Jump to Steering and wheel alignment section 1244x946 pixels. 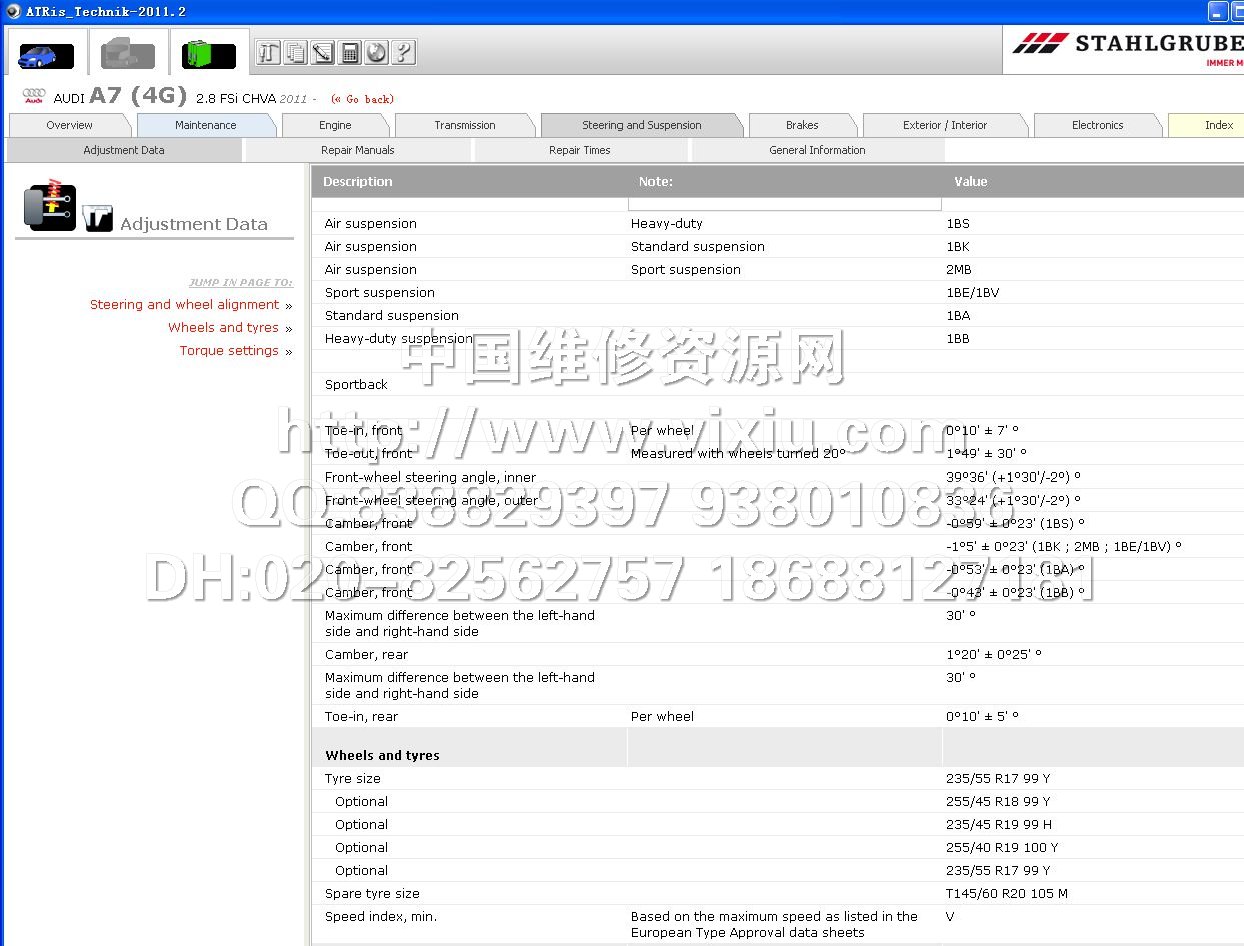[x=185, y=305]
